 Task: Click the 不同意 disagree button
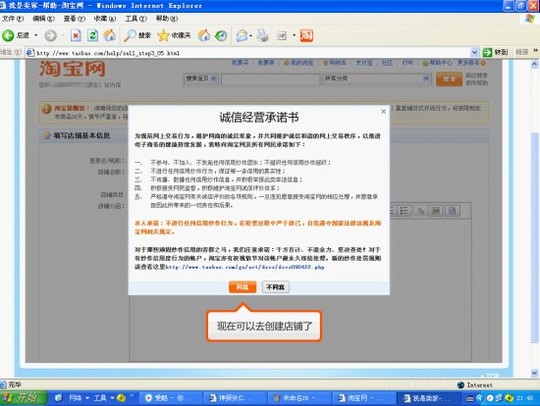click(x=276, y=287)
